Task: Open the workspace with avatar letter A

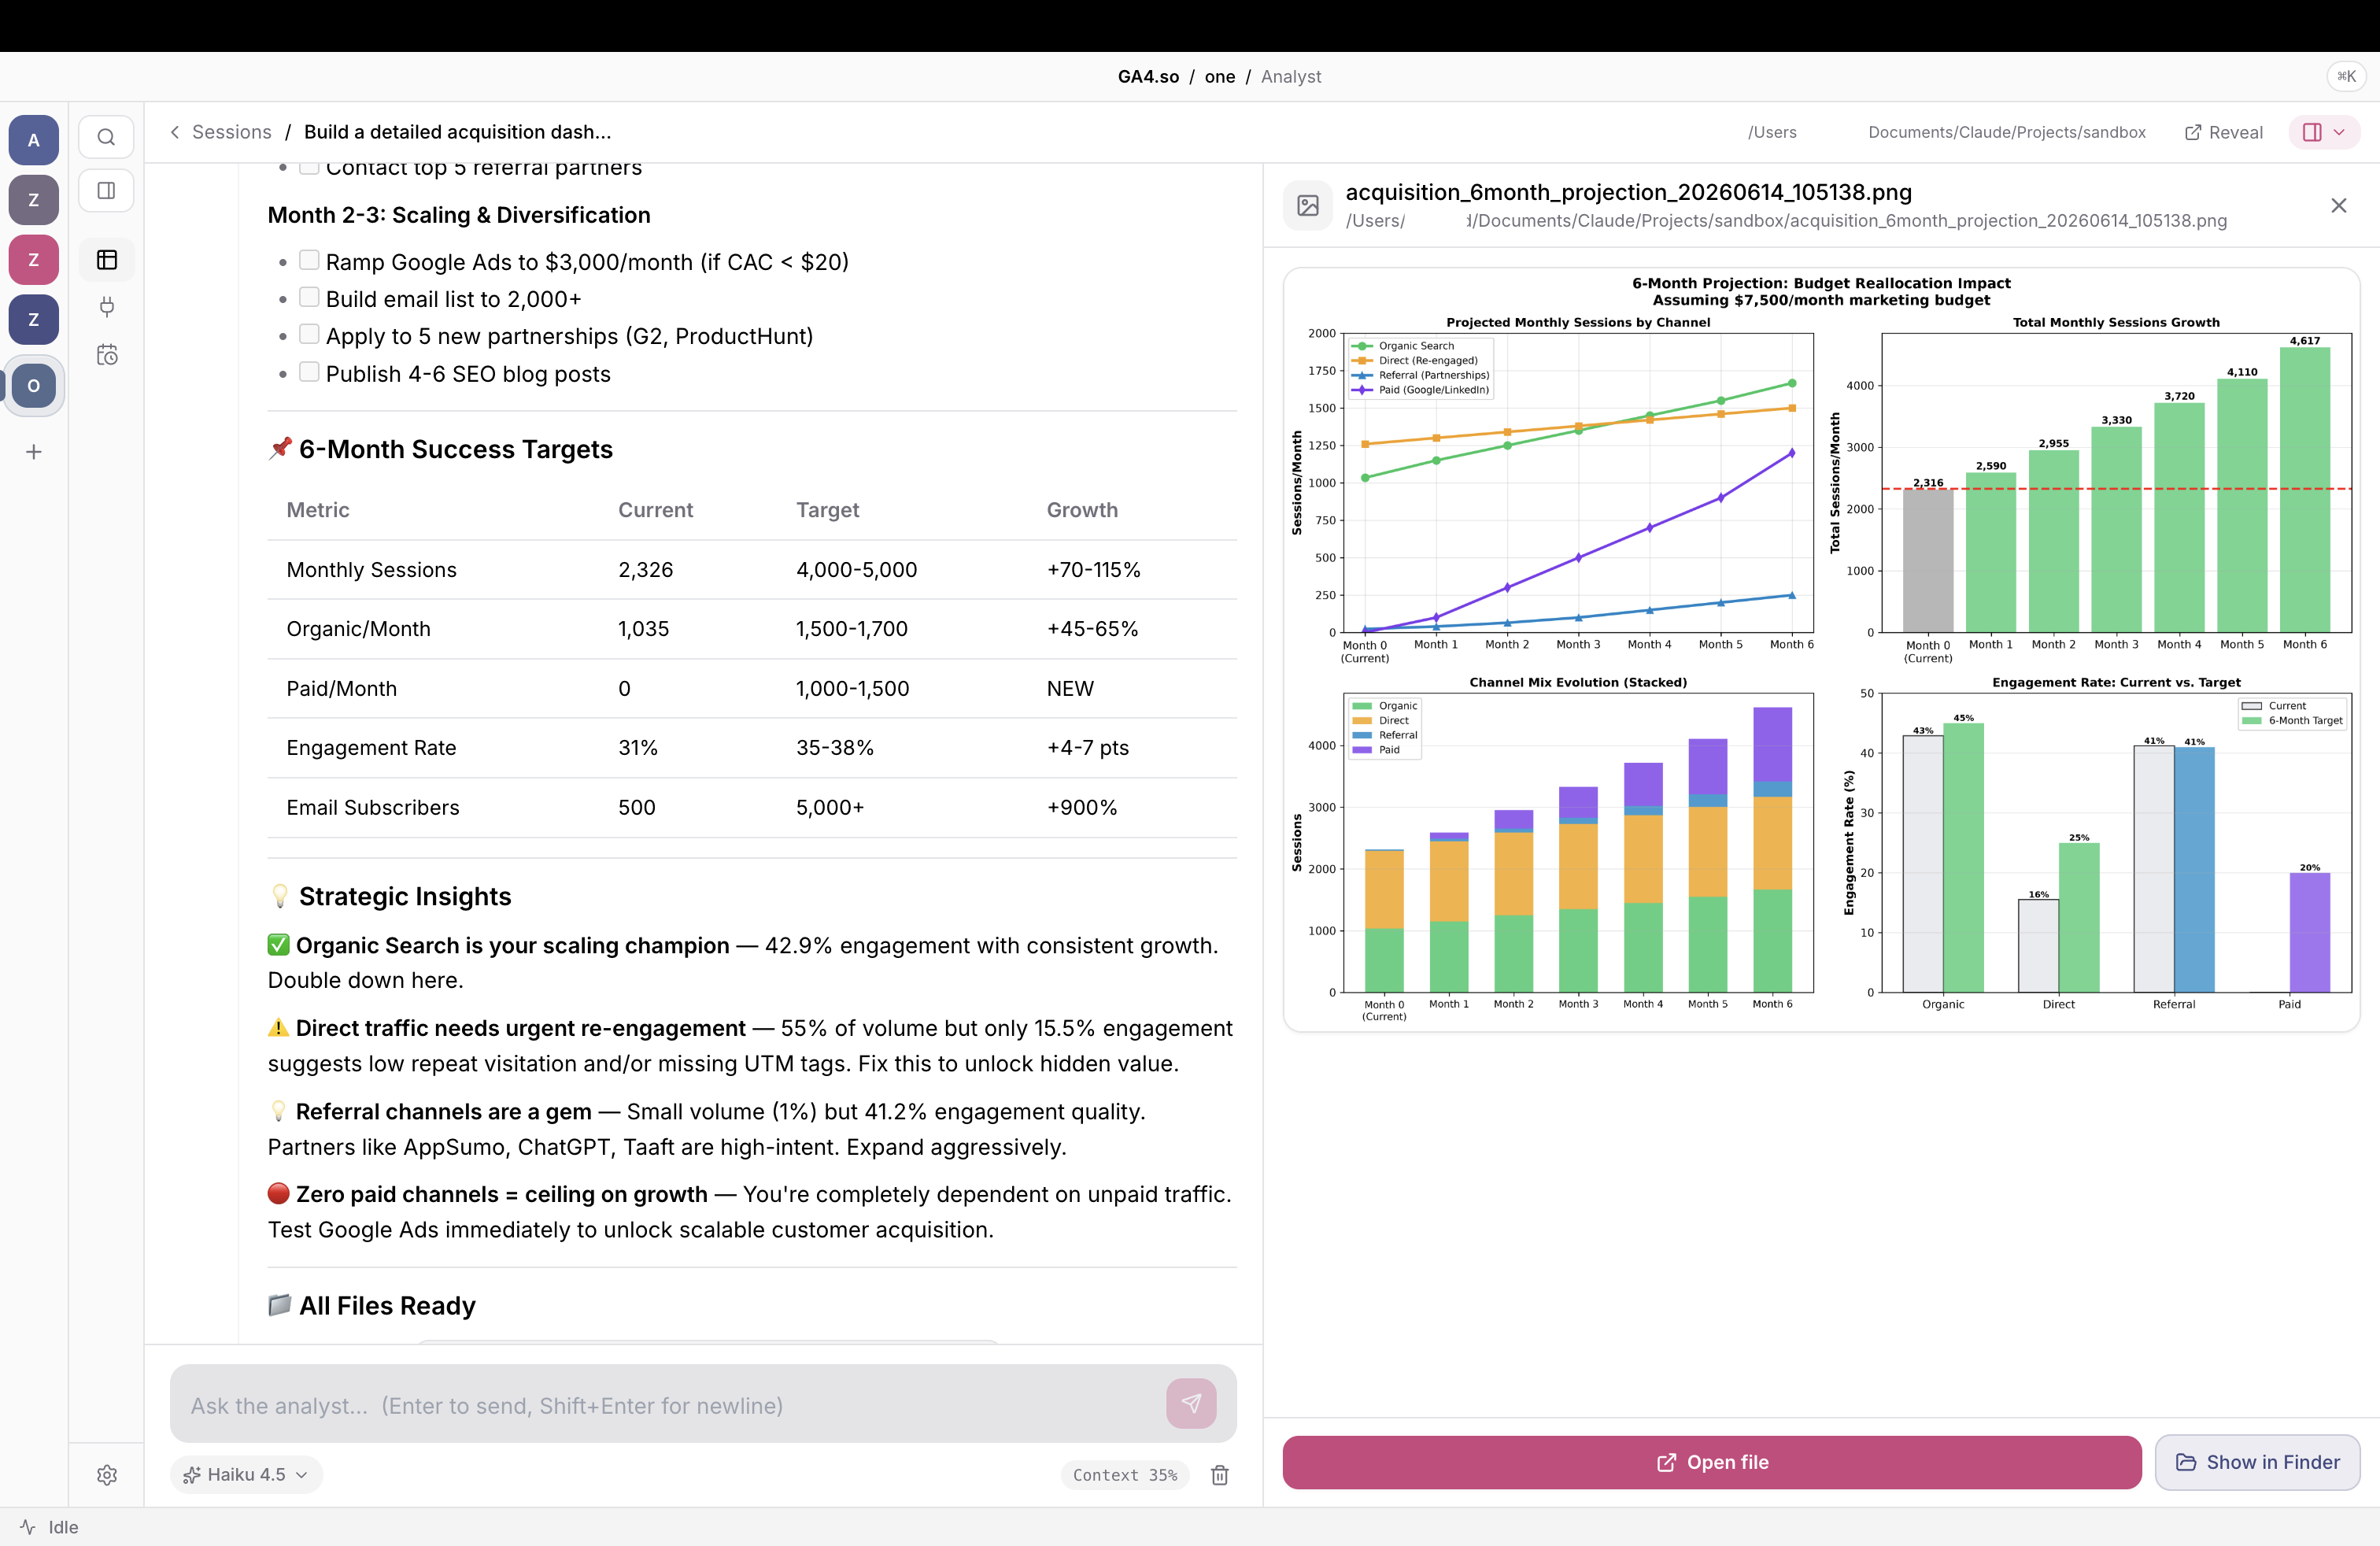Action: point(34,140)
